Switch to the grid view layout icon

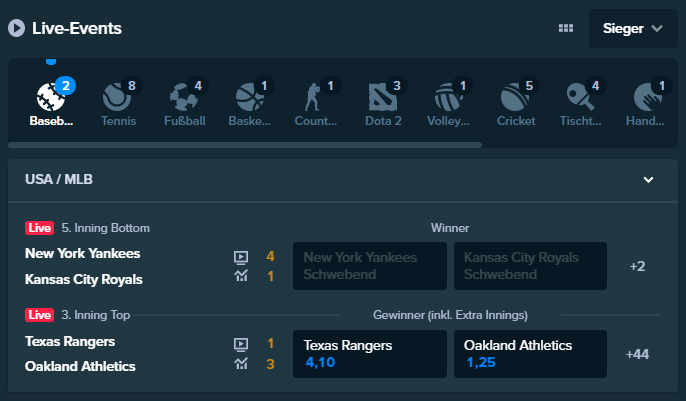click(x=566, y=28)
